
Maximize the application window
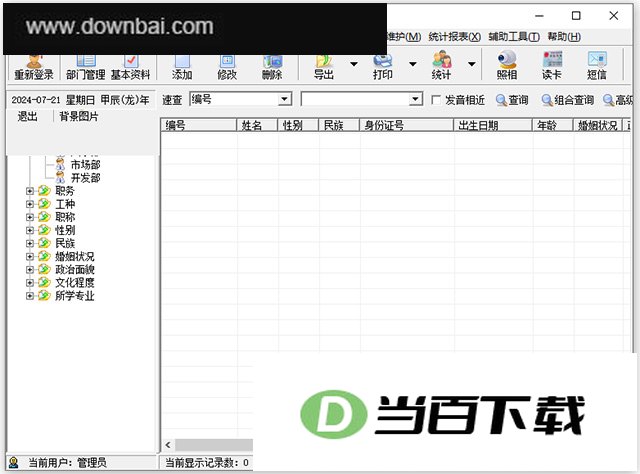(576, 16)
